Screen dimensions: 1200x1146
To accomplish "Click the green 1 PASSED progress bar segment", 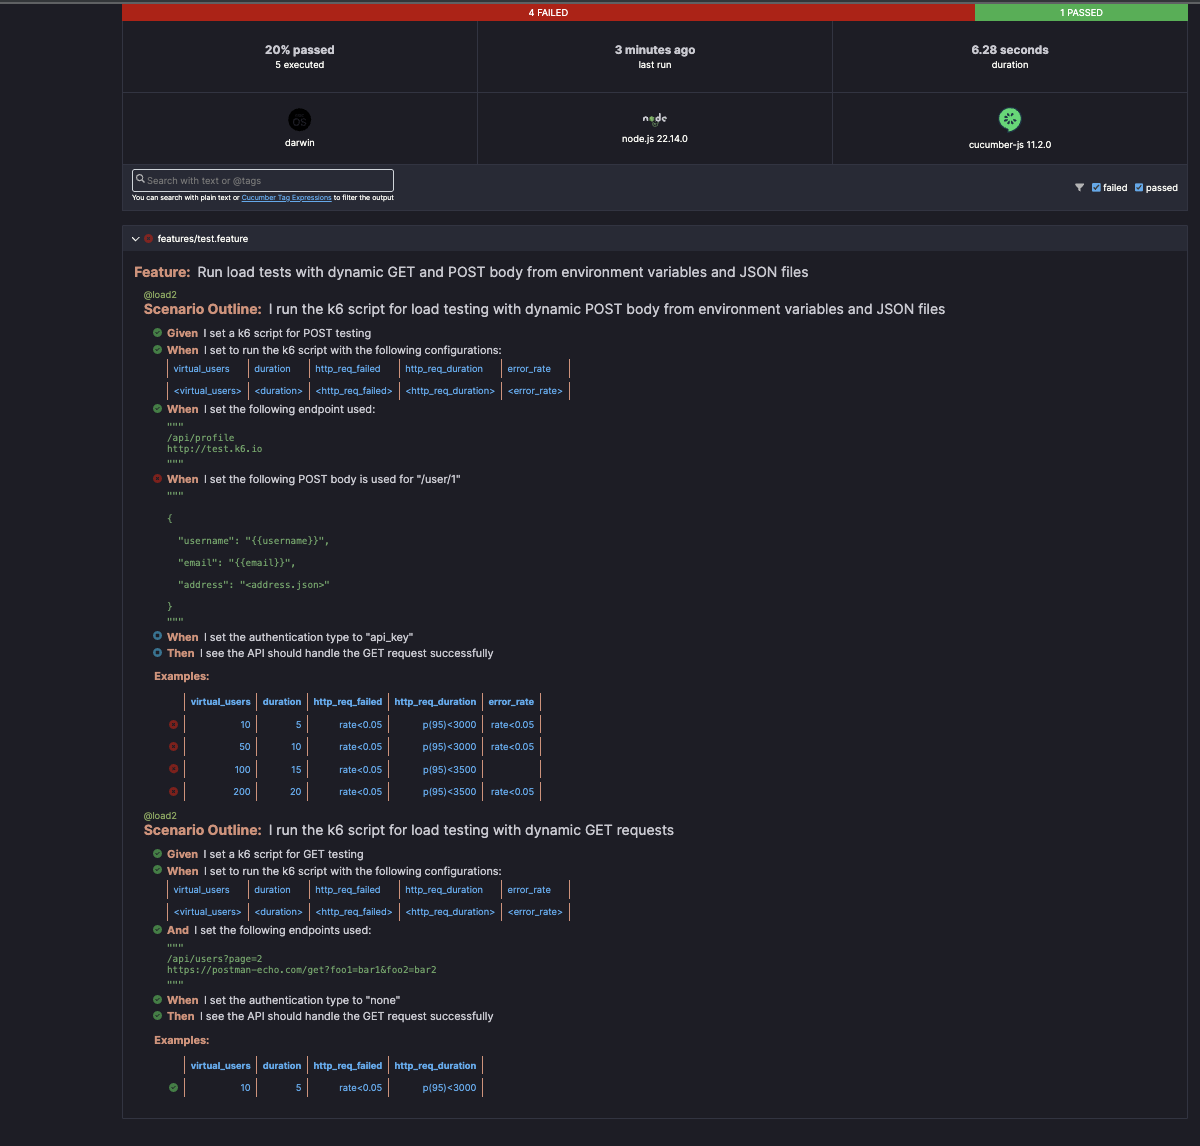I will coord(1081,13).
